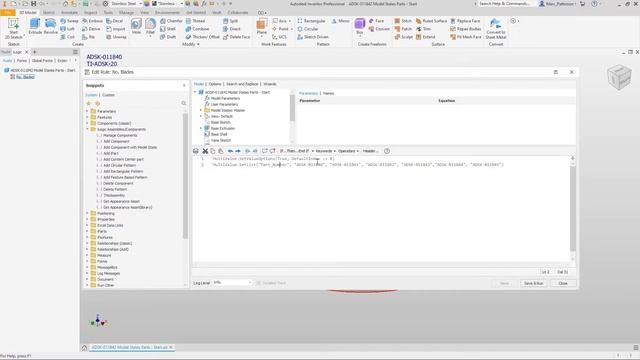Switch to the Options tab in rule editor
Viewport: 640px width, 360px height.
click(215, 84)
